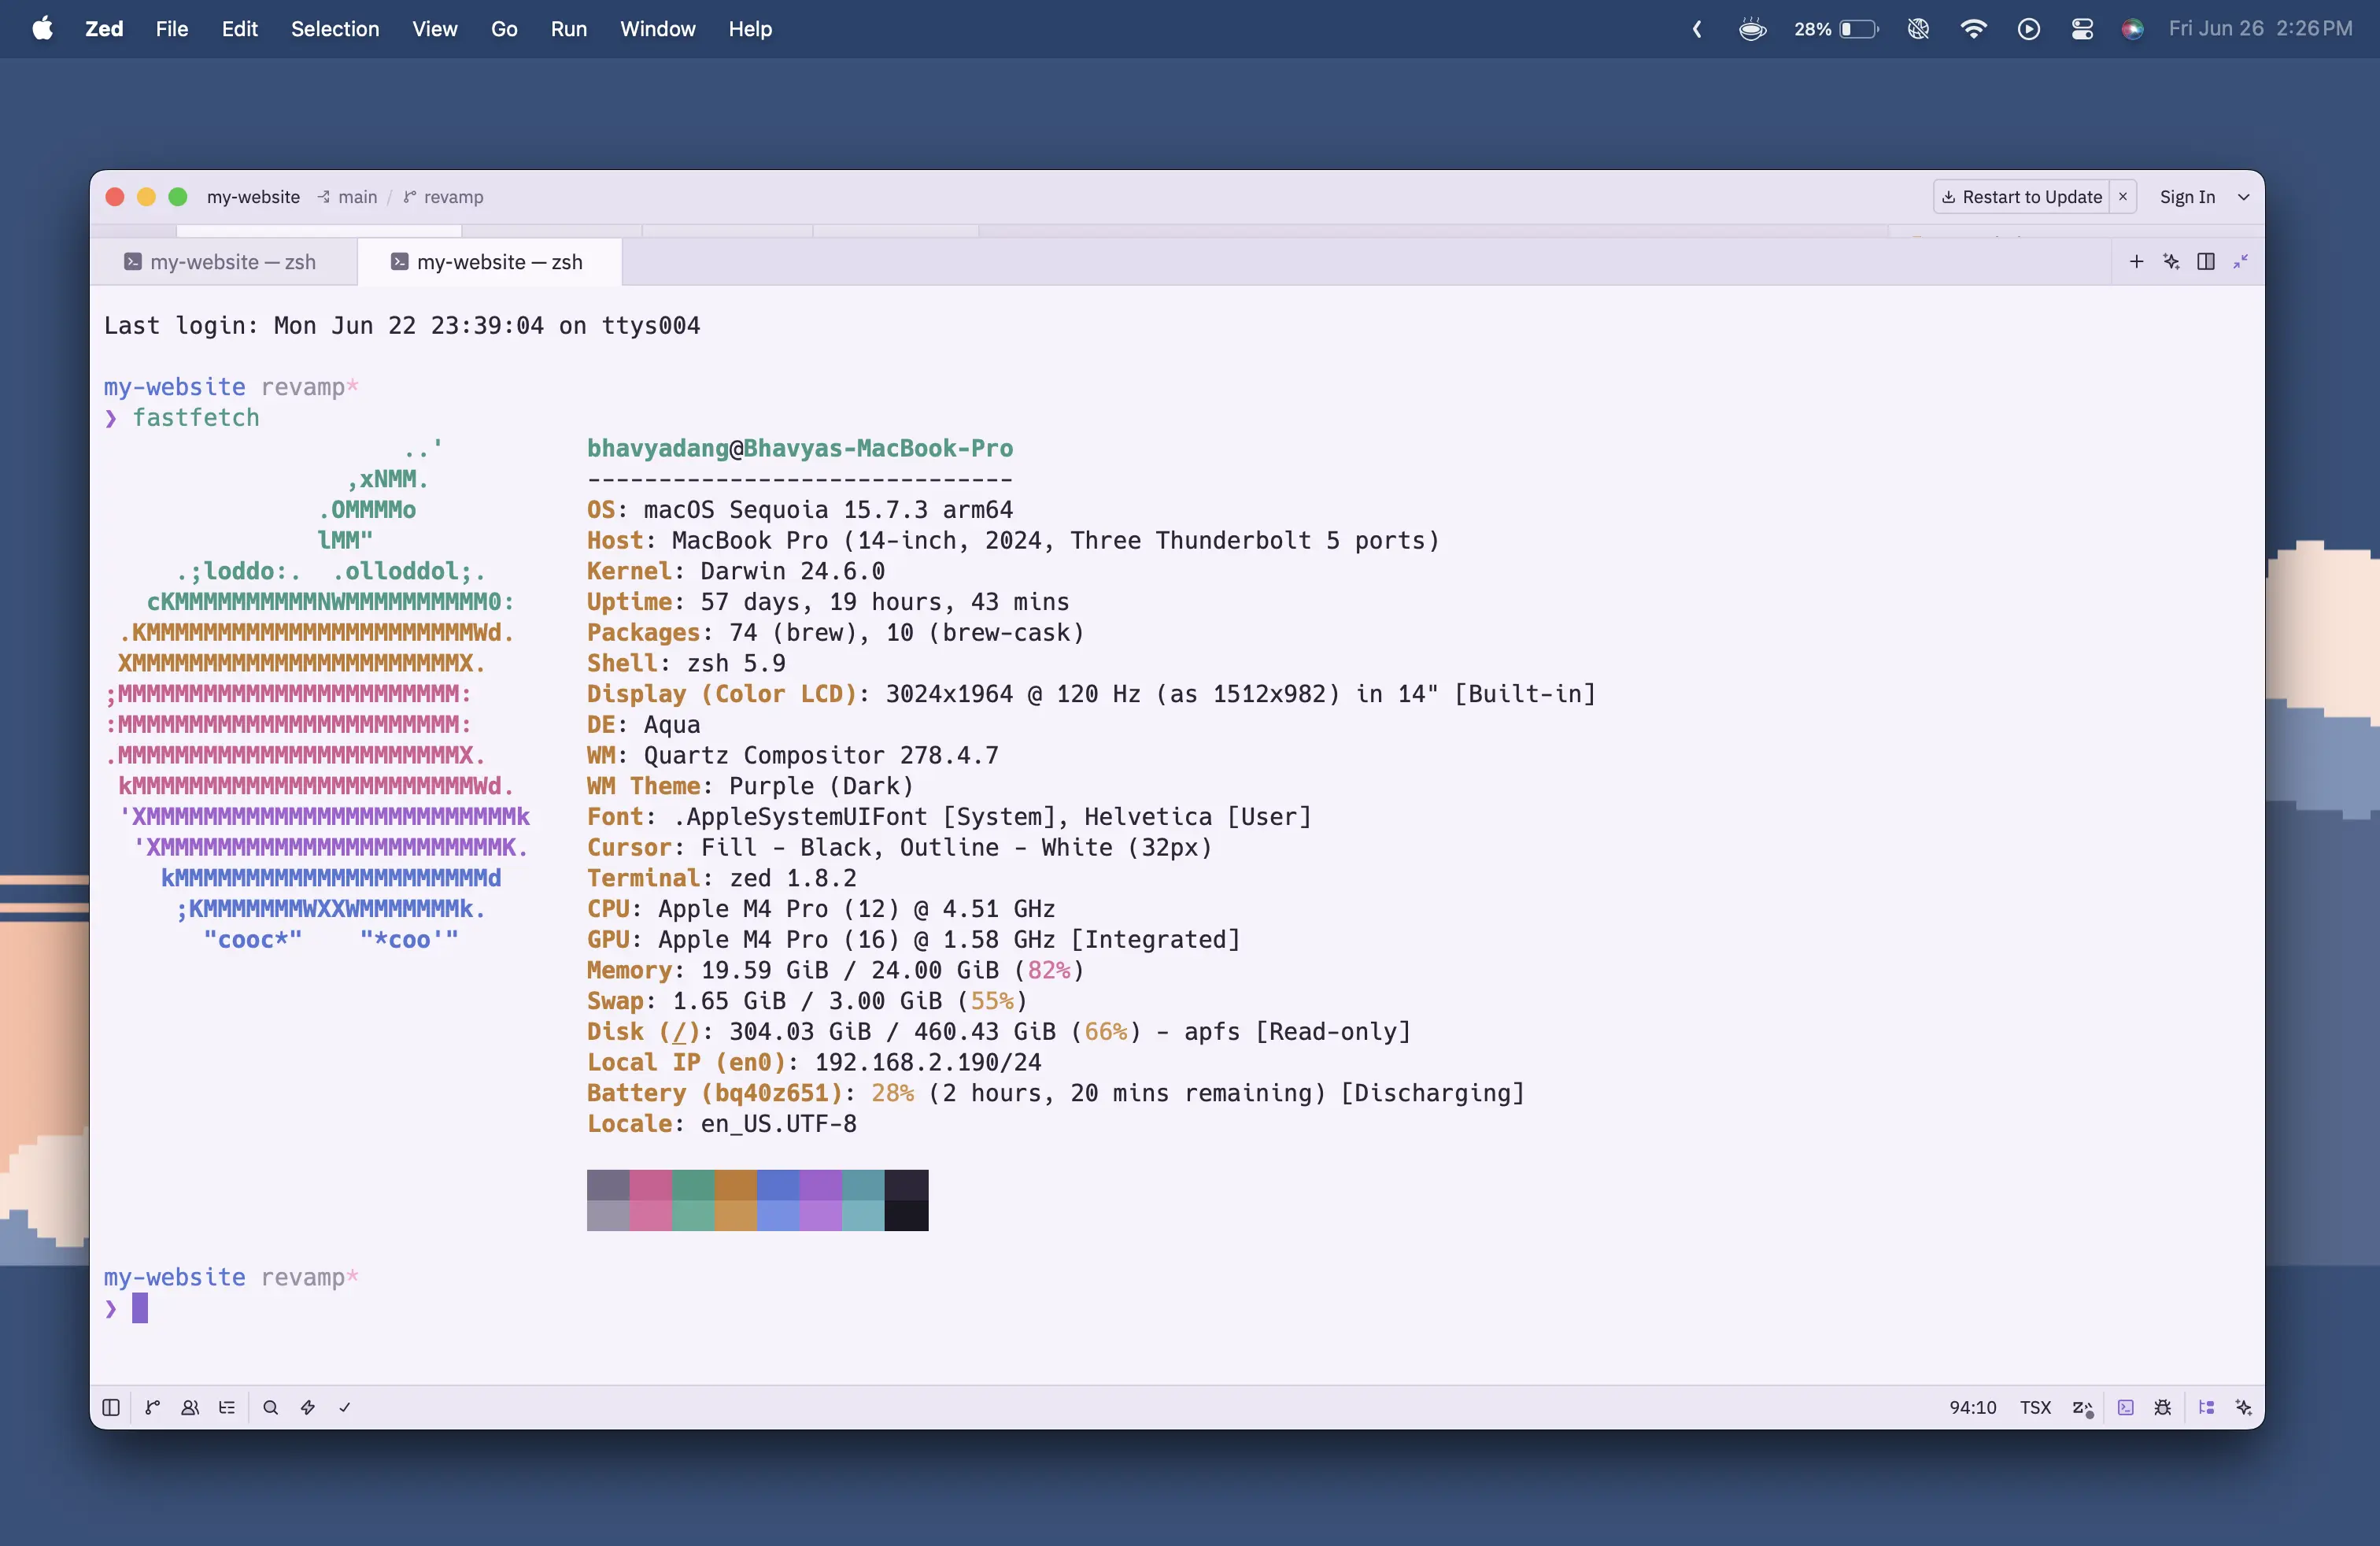Dismiss the Restart to Update notice
Viewport: 2380px width, 1546px height.
tap(2123, 197)
